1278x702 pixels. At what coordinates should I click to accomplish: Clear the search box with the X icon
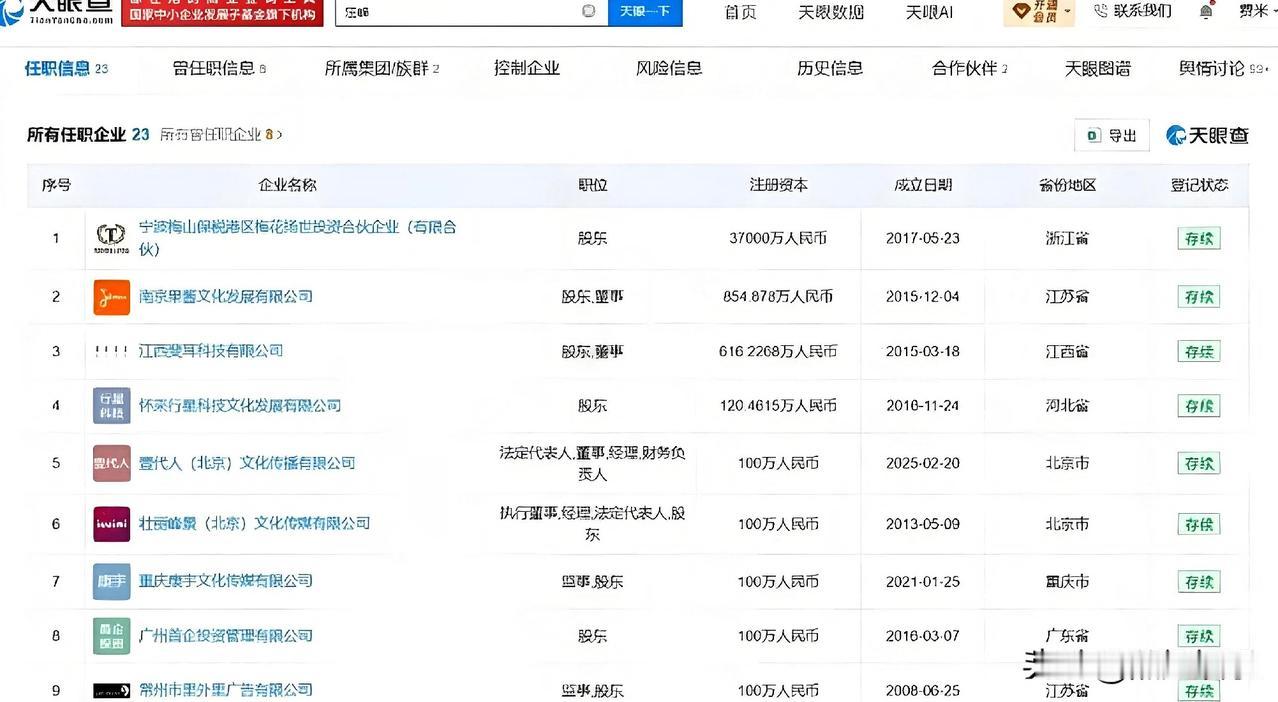(589, 11)
